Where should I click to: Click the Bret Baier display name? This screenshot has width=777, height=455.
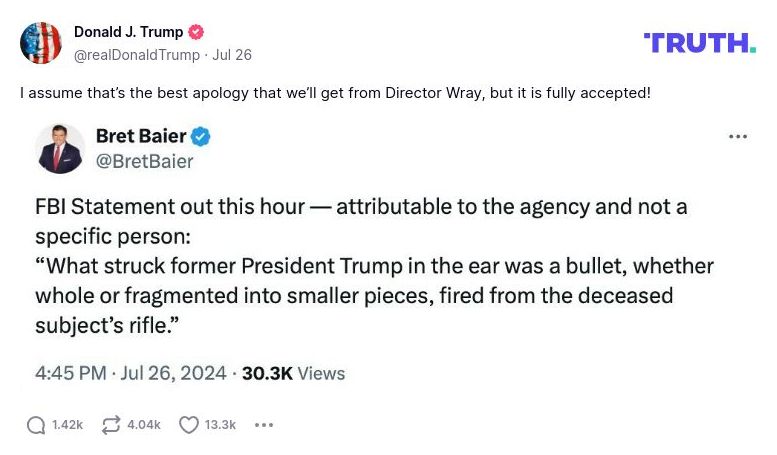tap(141, 136)
